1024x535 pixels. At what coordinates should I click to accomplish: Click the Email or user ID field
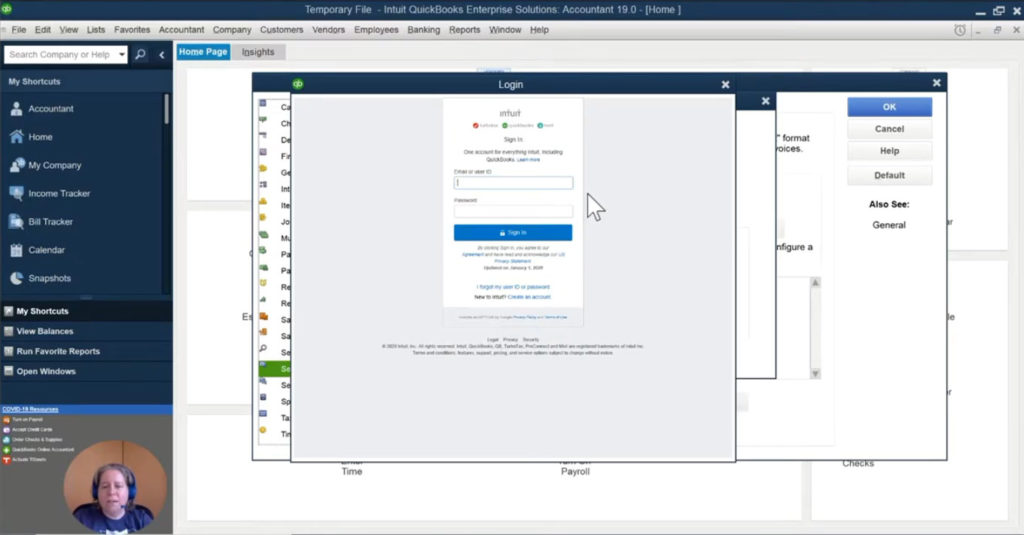[513, 183]
